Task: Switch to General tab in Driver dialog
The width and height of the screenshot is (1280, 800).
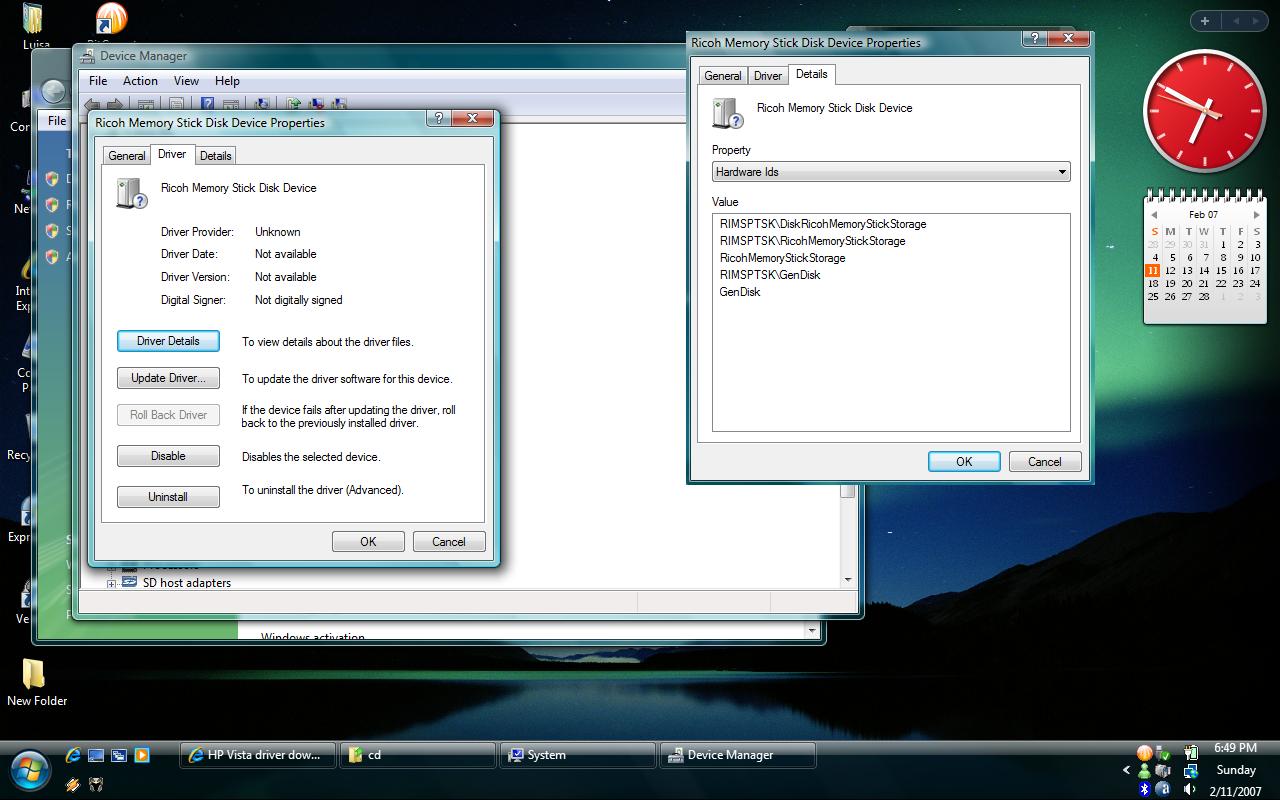Action: 127,155
